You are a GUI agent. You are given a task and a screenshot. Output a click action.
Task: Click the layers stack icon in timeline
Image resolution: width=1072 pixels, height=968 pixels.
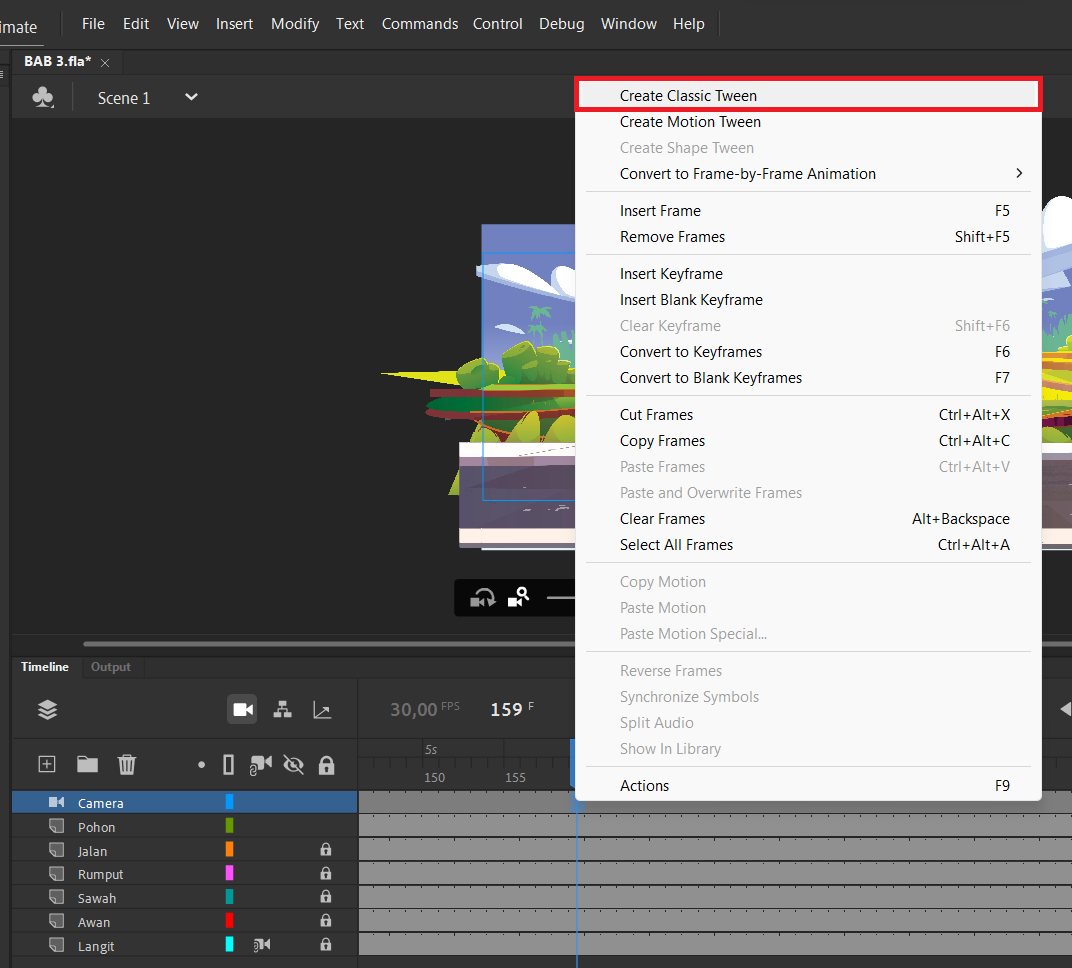pyautogui.click(x=47, y=710)
